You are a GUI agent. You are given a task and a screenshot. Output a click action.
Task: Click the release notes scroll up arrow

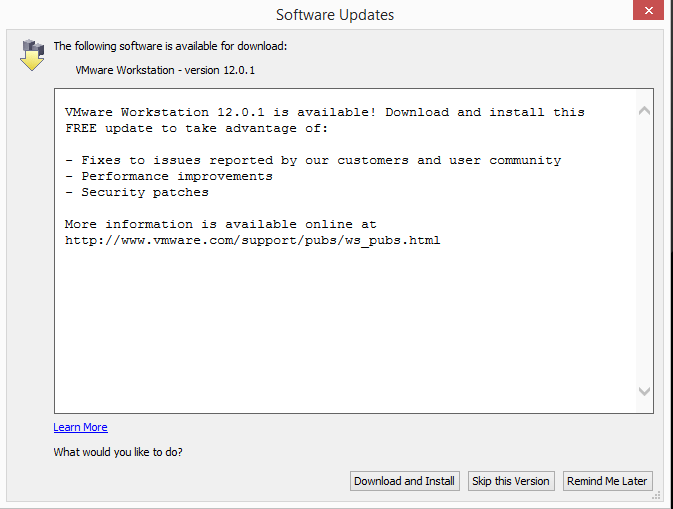pyautogui.click(x=643, y=111)
